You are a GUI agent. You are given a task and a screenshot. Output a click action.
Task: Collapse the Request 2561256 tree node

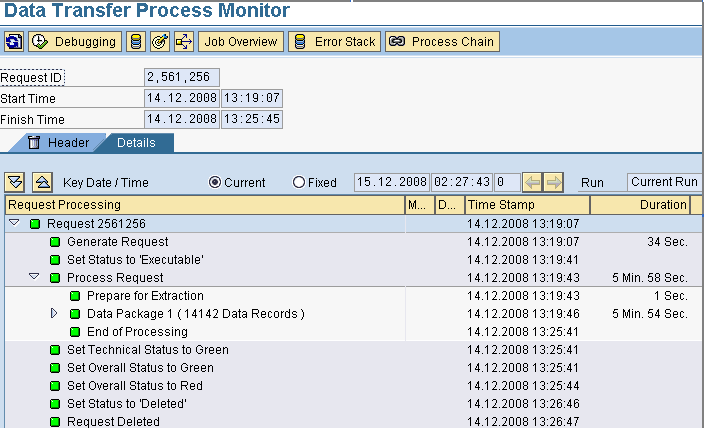click(x=14, y=223)
